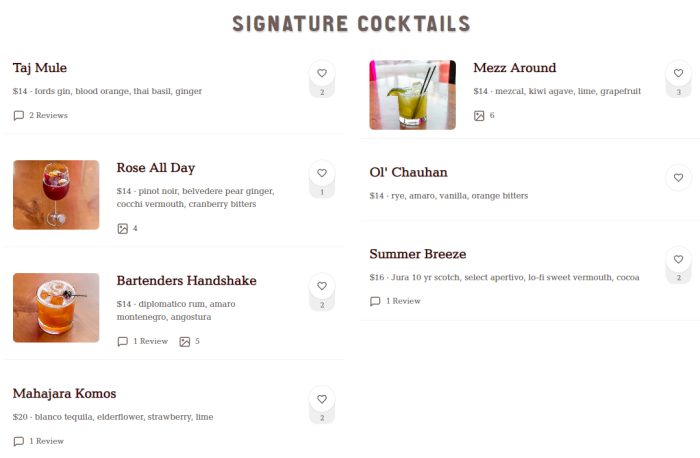The height and width of the screenshot is (458, 700).
Task: Heart the Mahajara Komos cocktail
Action: pyautogui.click(x=322, y=399)
